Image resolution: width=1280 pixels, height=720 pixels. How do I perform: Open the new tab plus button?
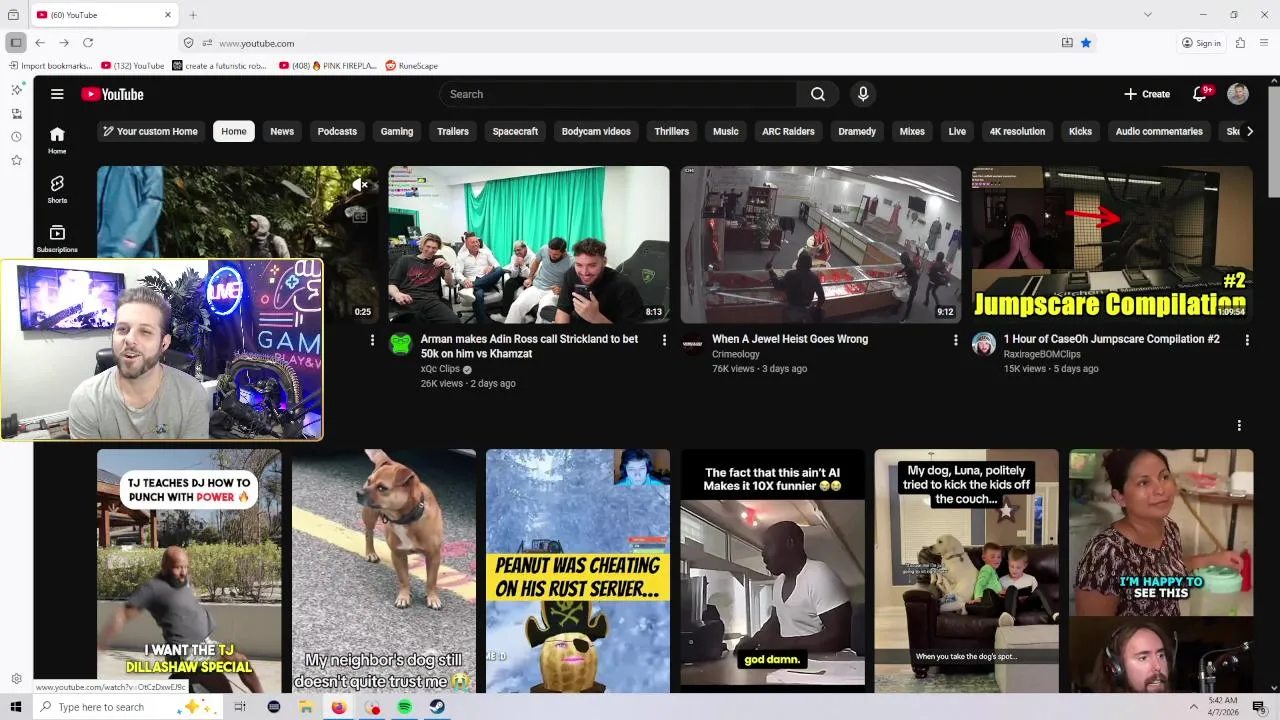[193, 15]
